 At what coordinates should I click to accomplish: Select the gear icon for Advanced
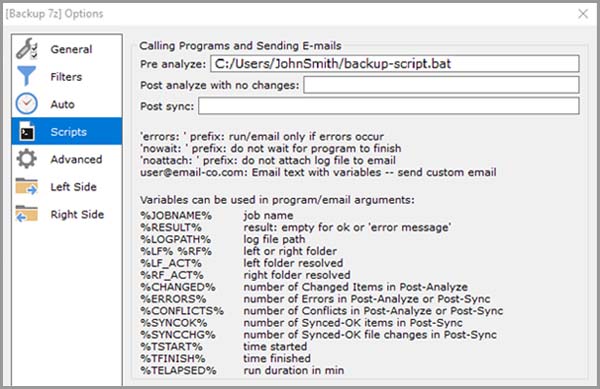[x=26, y=159]
